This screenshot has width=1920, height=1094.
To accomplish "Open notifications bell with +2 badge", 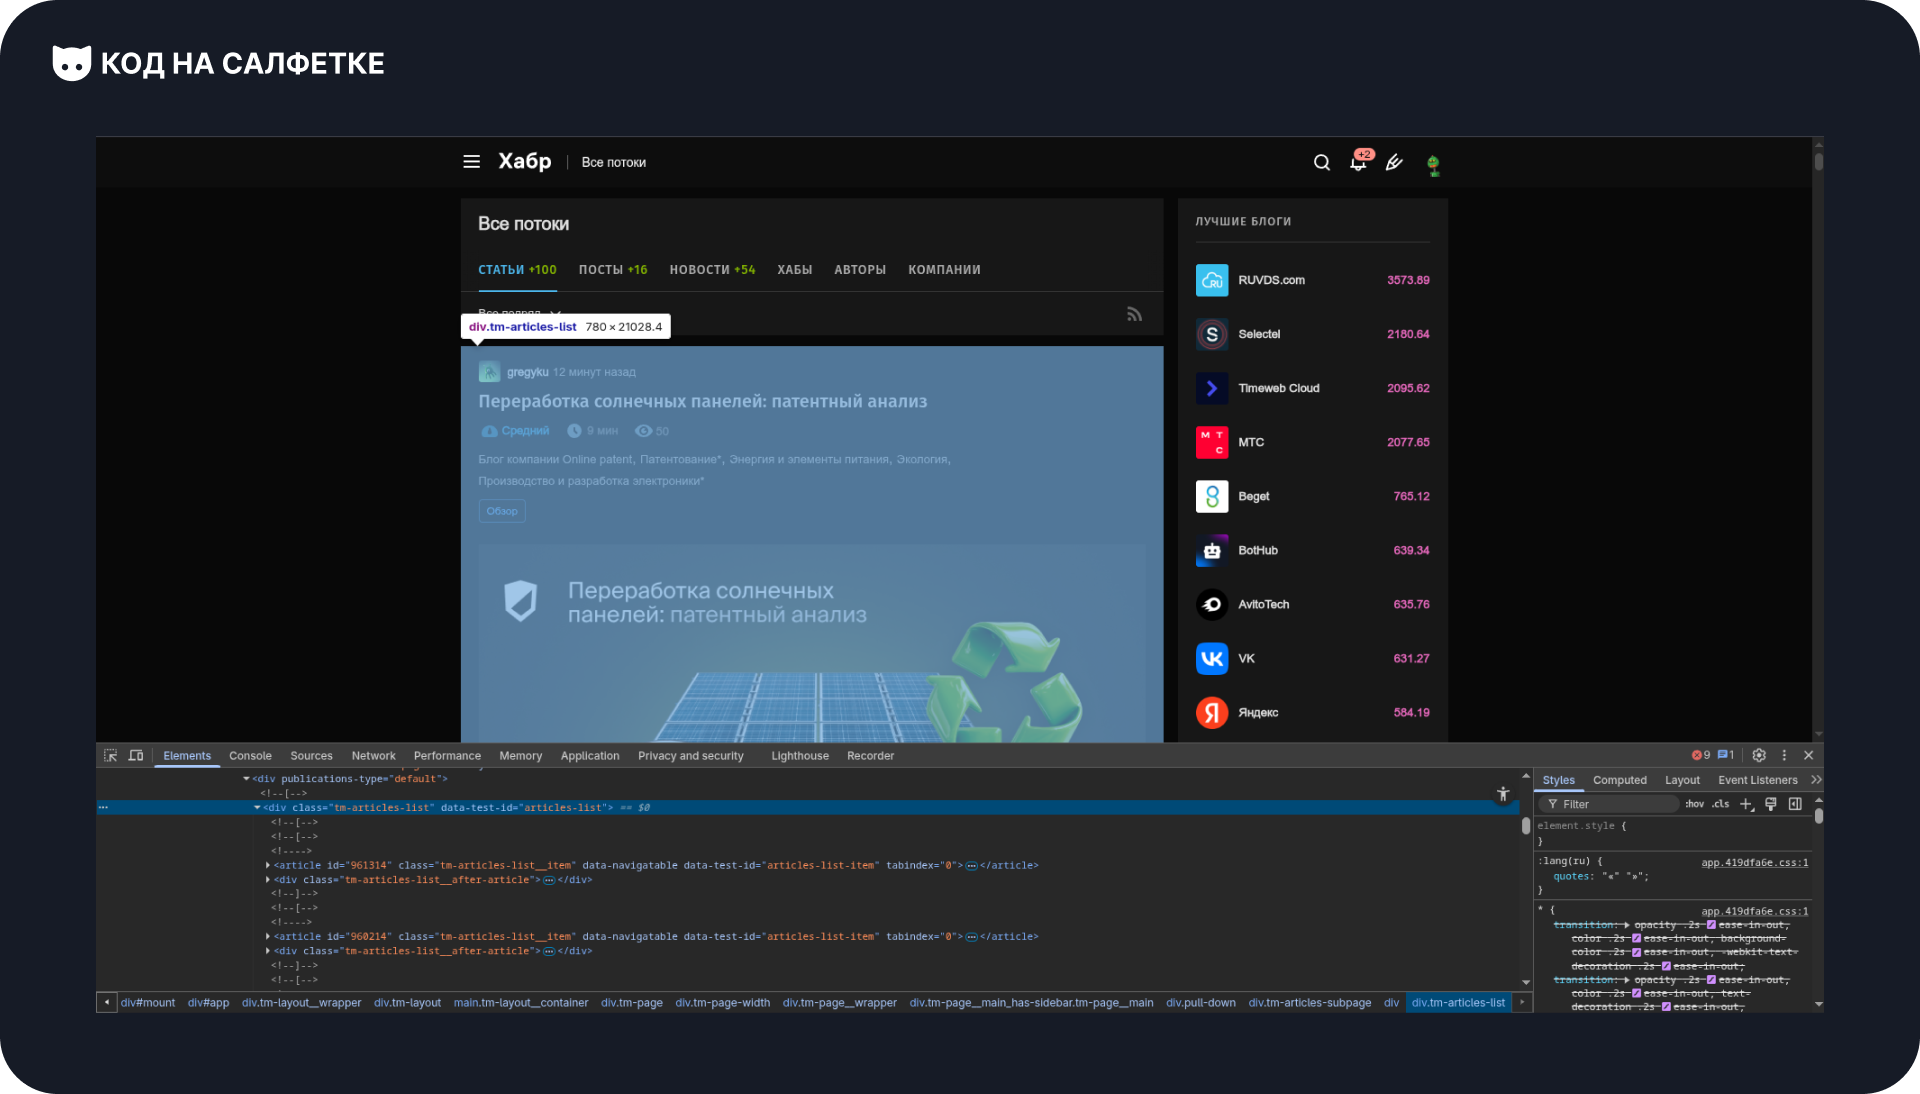I will click(x=1358, y=163).
